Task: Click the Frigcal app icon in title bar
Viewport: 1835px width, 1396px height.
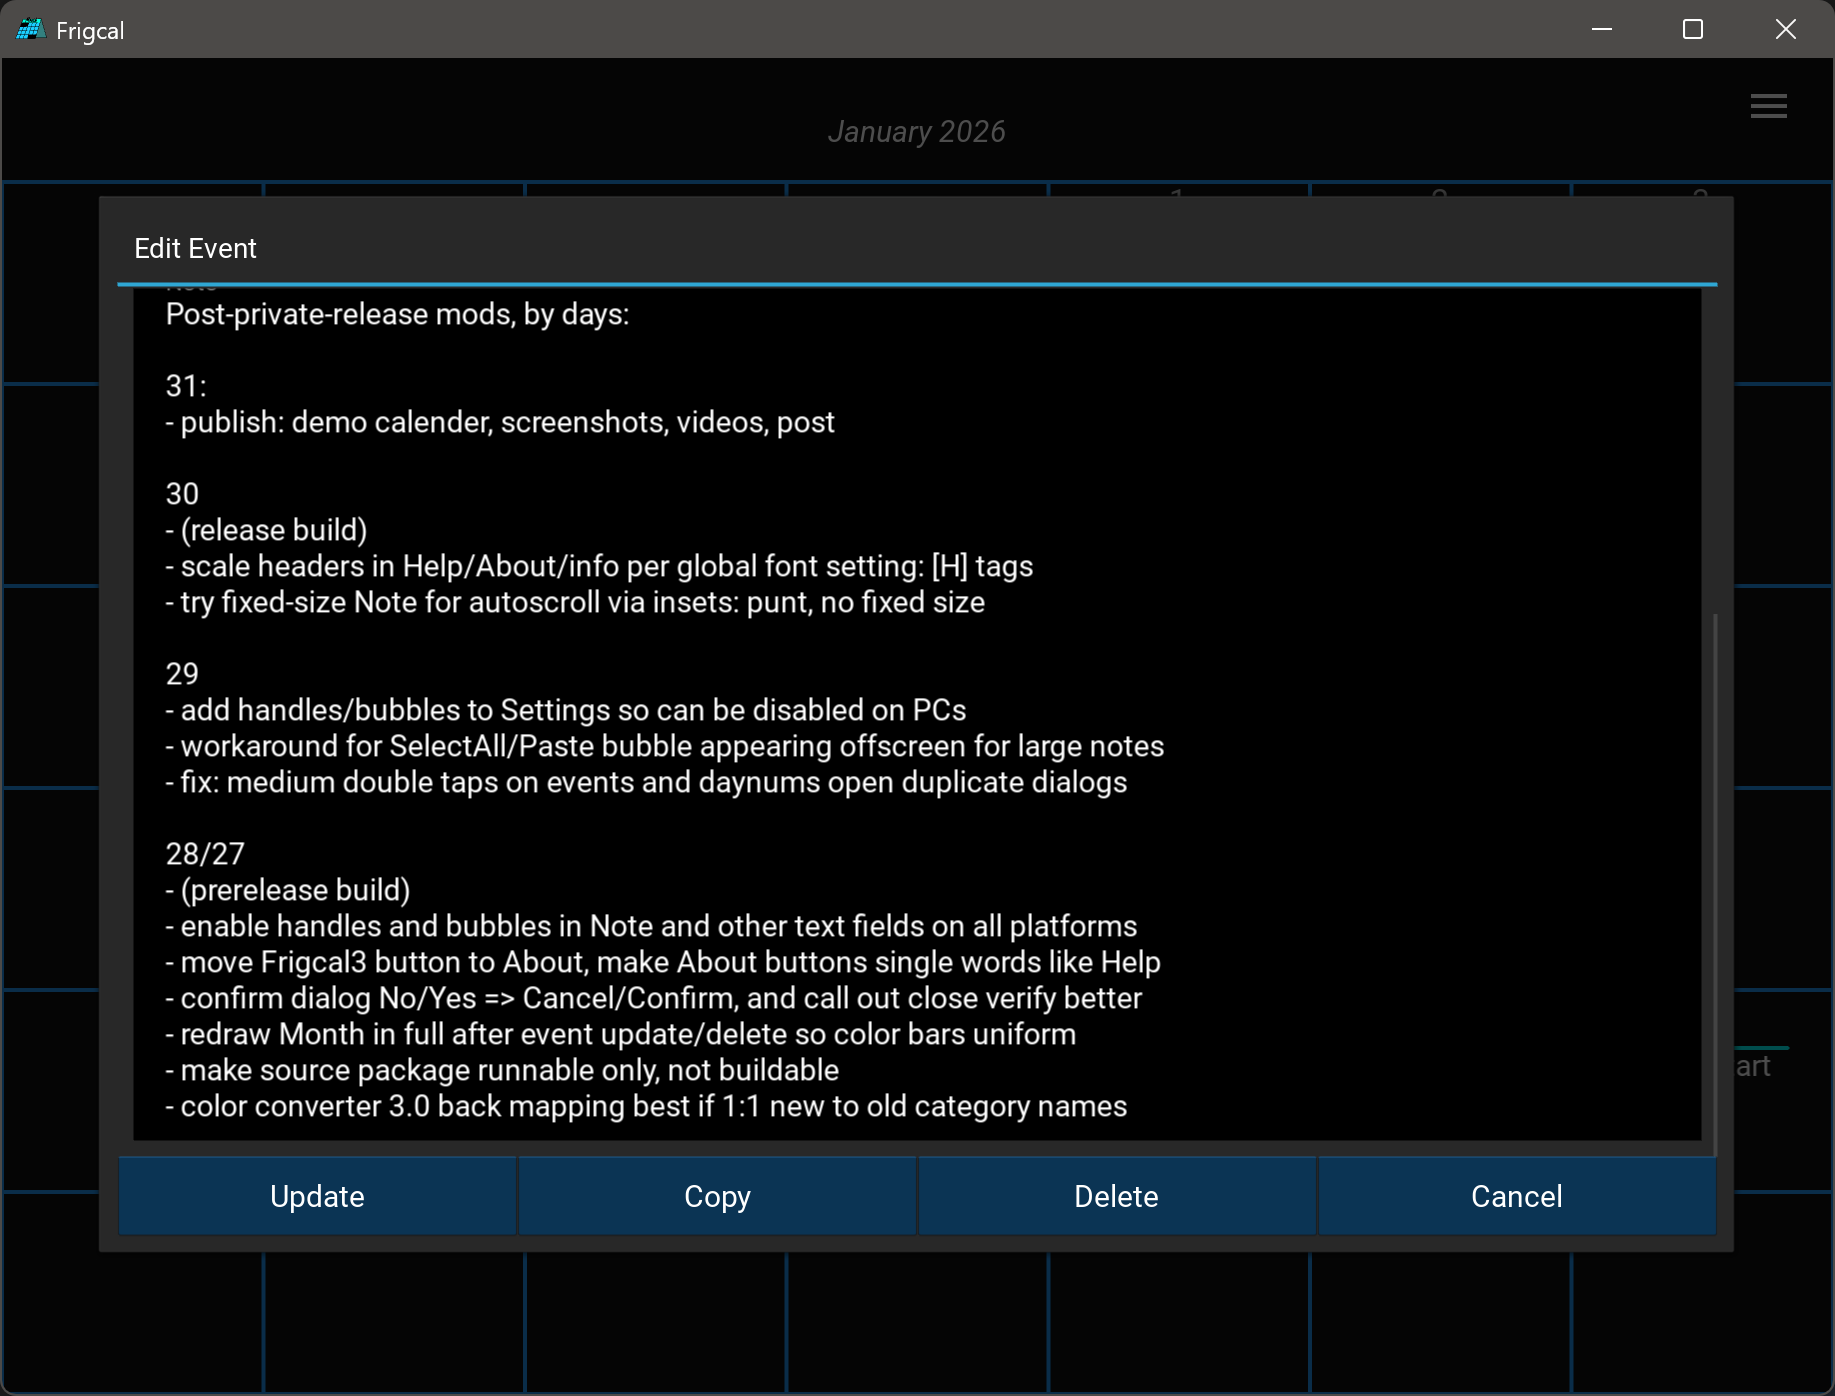Action: coord(30,30)
